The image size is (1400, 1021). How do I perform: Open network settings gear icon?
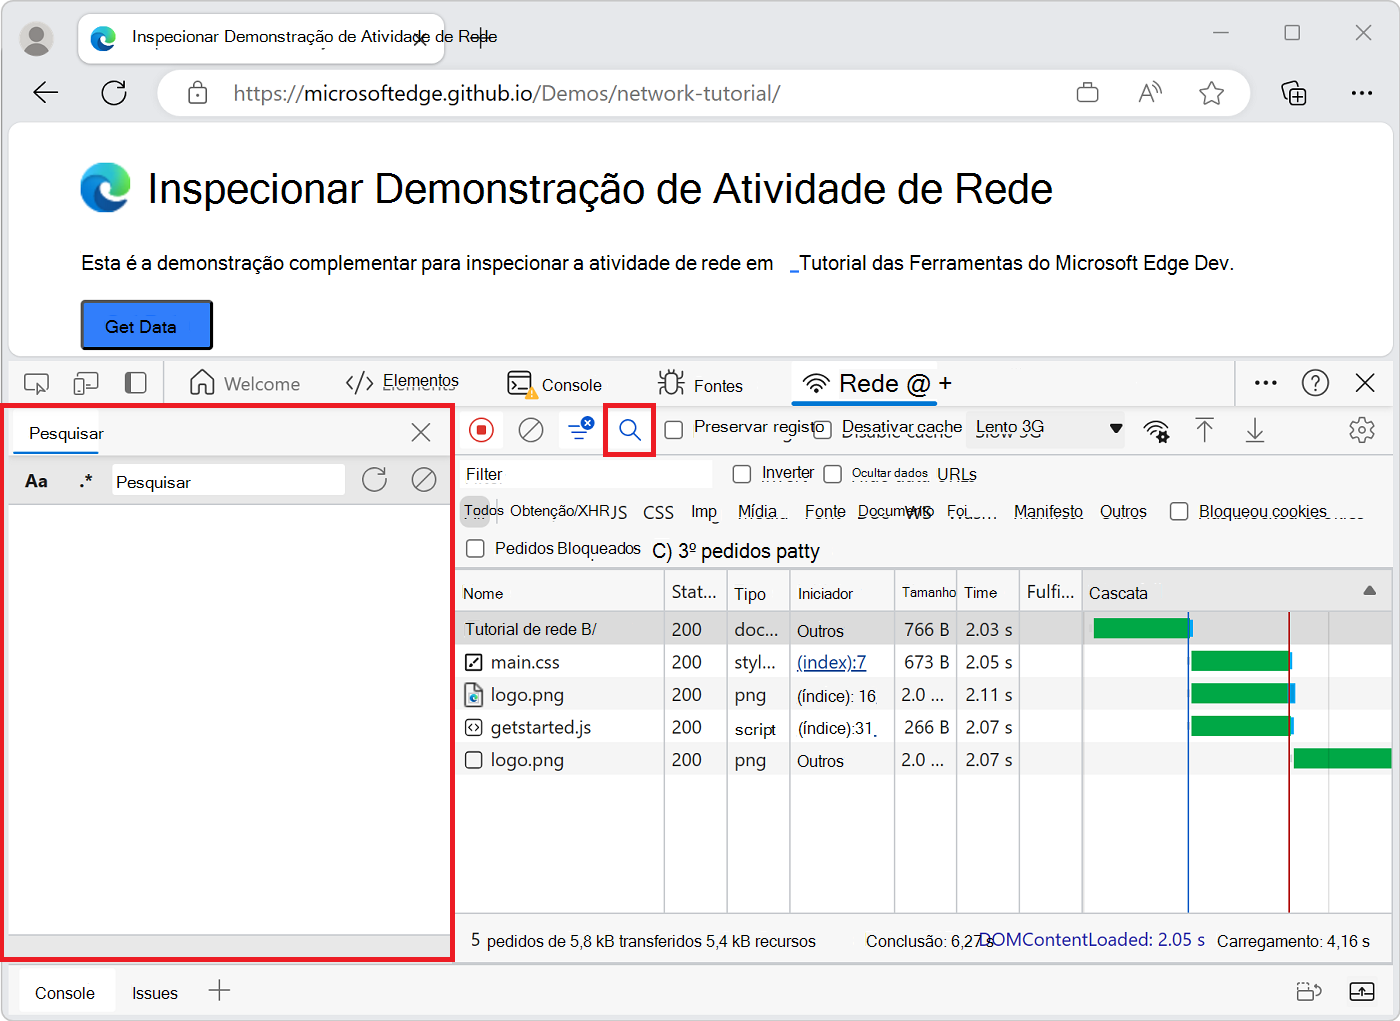coord(1361,430)
